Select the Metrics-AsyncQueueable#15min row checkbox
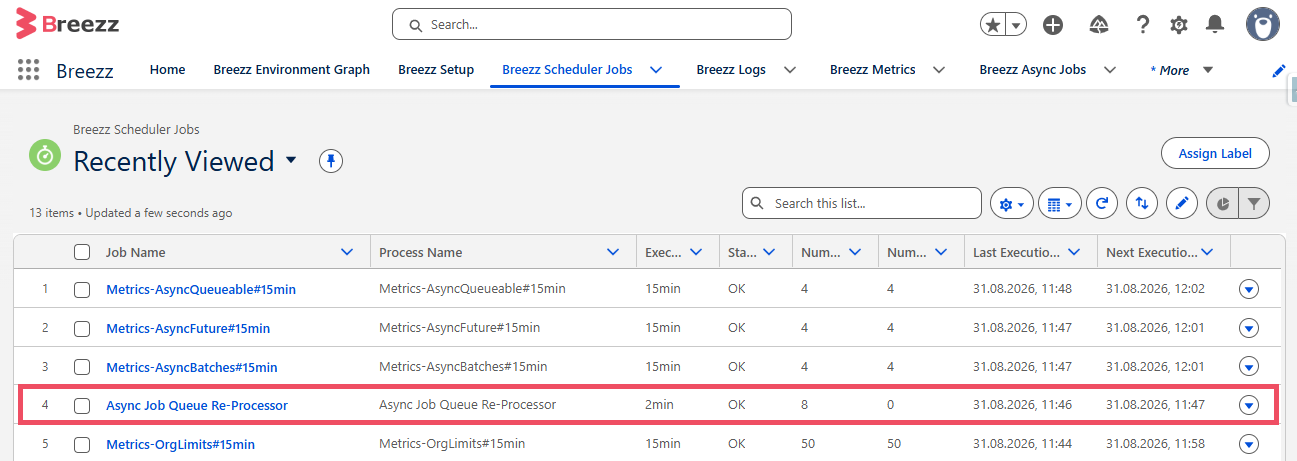 point(82,289)
